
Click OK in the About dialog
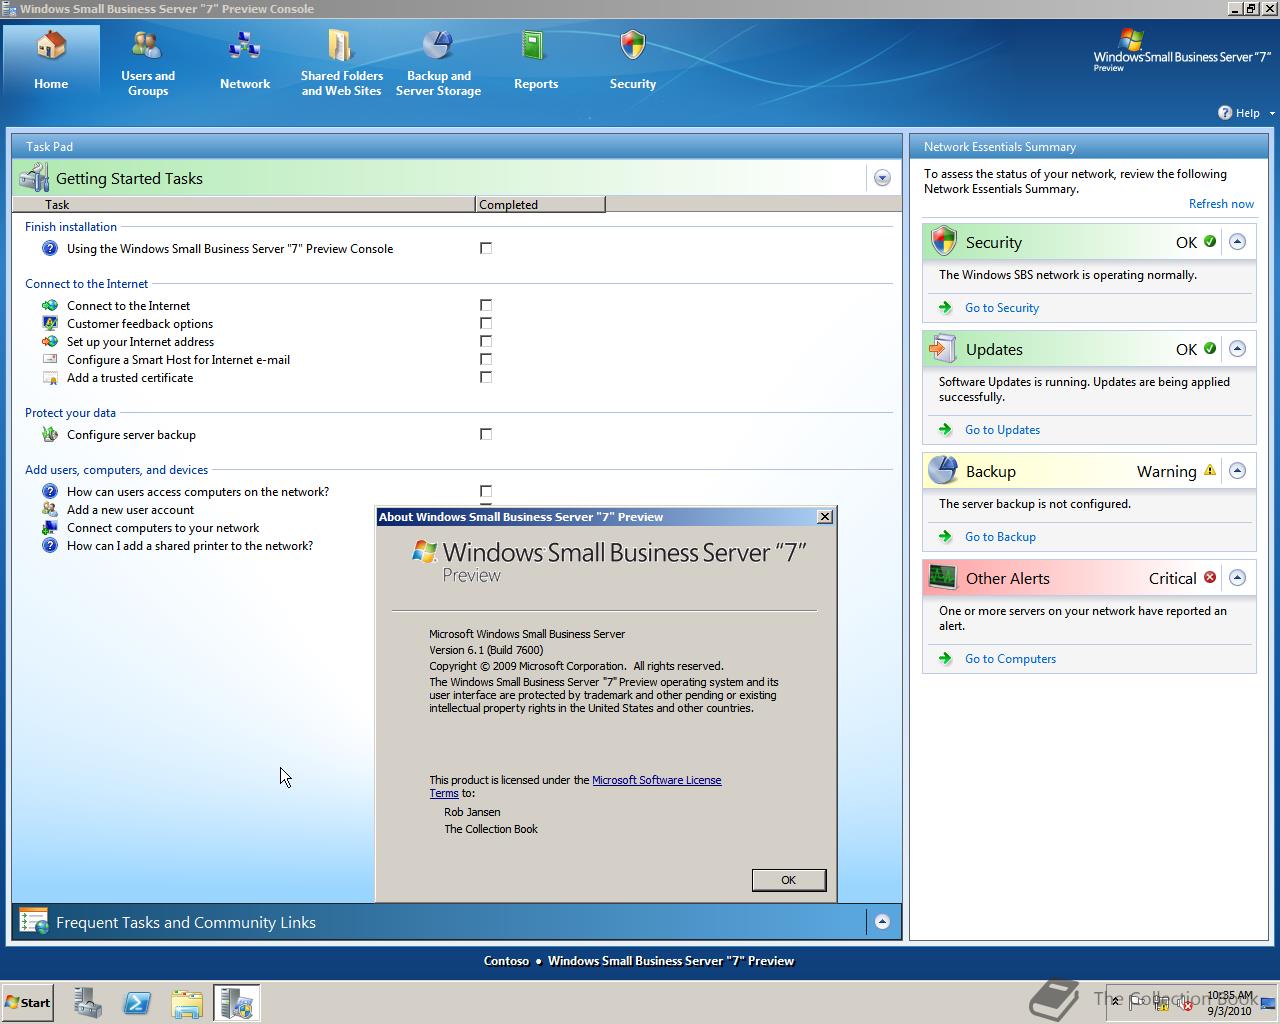[x=789, y=880]
